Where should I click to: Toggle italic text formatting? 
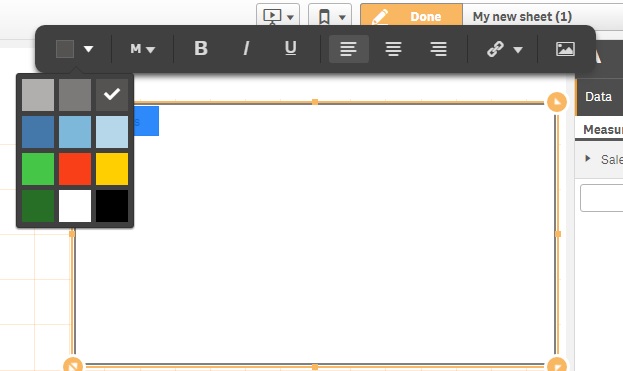point(246,48)
